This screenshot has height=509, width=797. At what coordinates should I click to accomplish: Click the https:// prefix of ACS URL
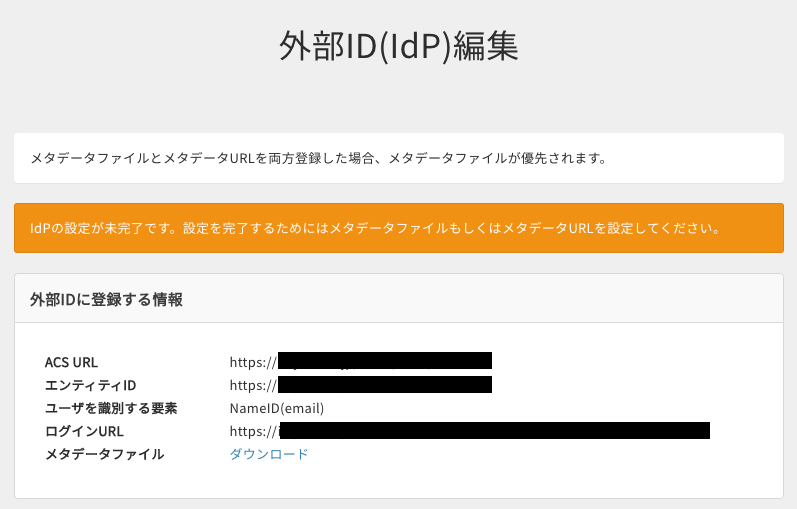(253, 362)
